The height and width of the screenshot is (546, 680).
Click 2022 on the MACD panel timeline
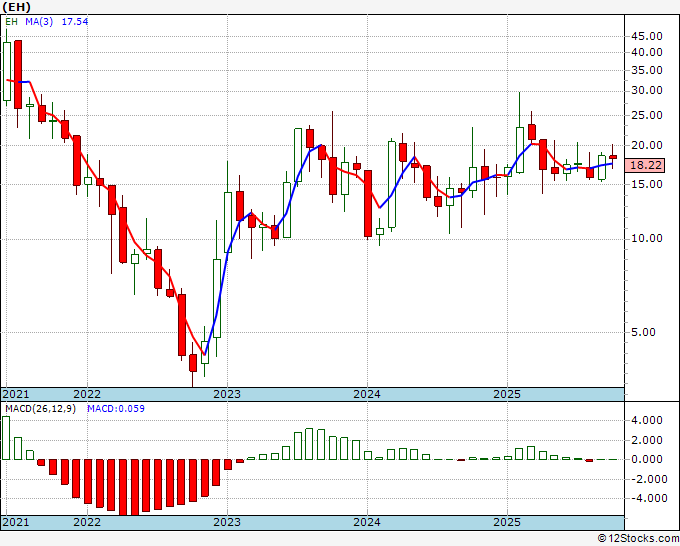click(87, 522)
